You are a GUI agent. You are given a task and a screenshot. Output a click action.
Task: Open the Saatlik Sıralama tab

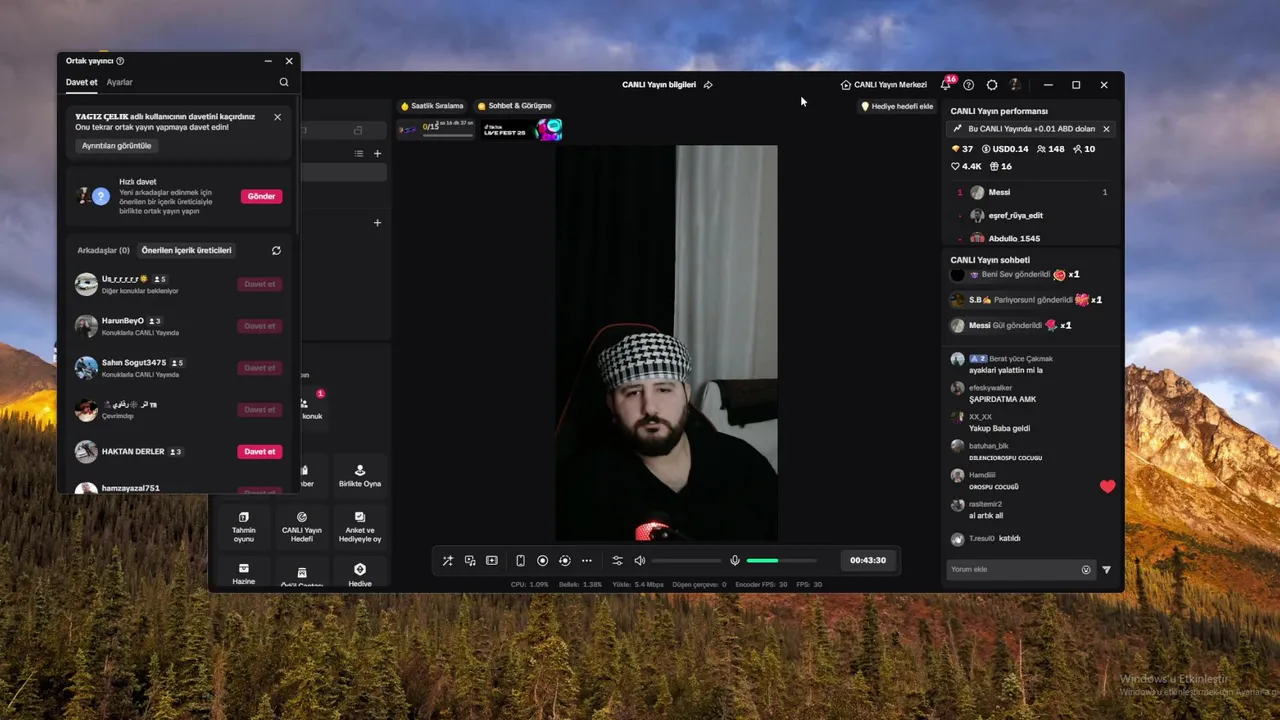432,106
